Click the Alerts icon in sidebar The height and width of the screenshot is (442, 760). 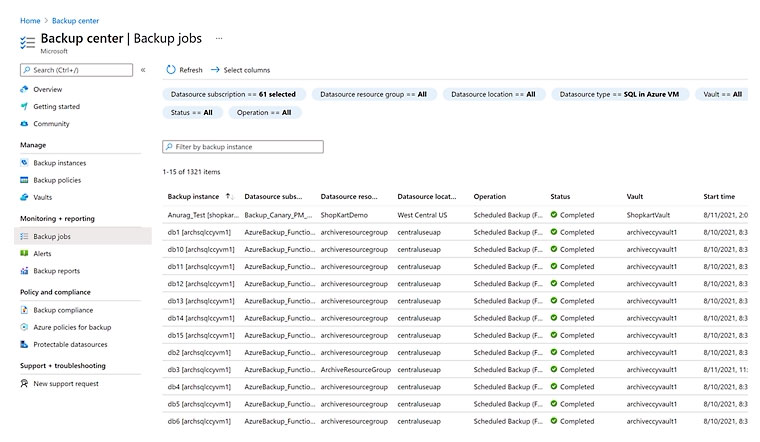click(24, 253)
